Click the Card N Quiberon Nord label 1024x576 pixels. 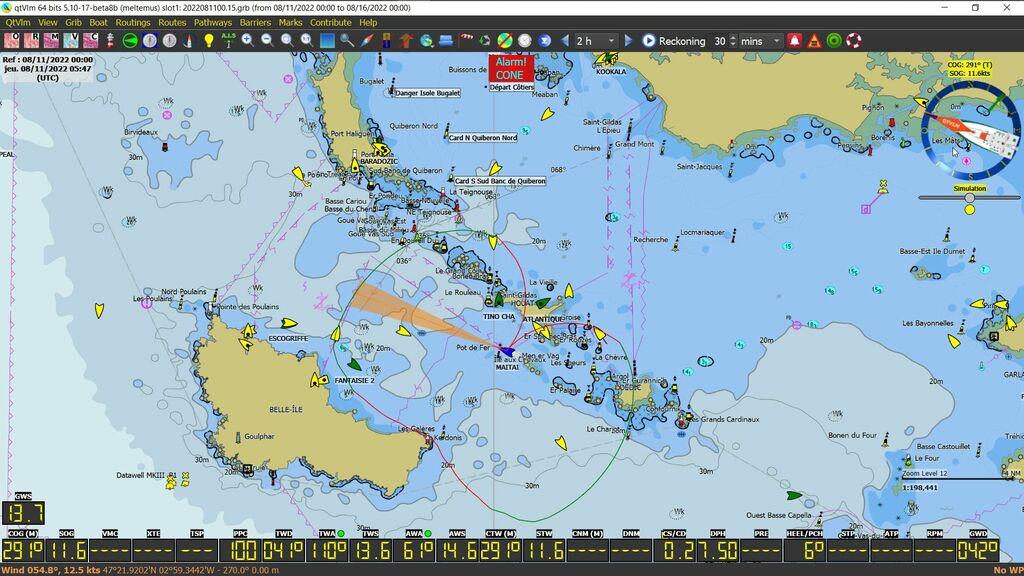click(x=483, y=138)
